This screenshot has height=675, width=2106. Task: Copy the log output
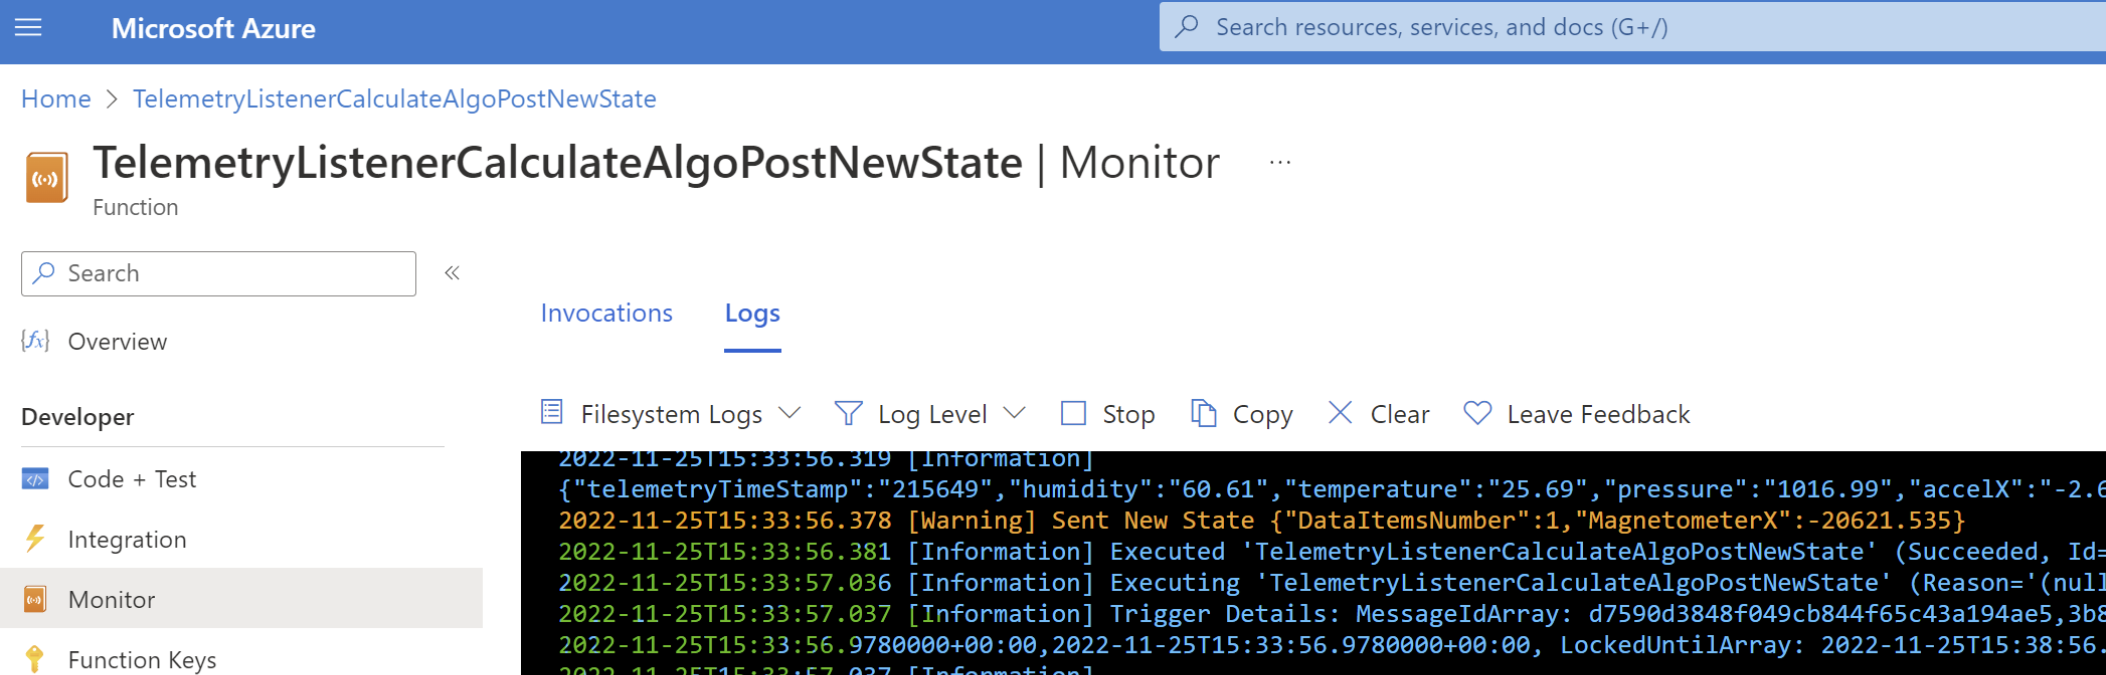(1242, 414)
